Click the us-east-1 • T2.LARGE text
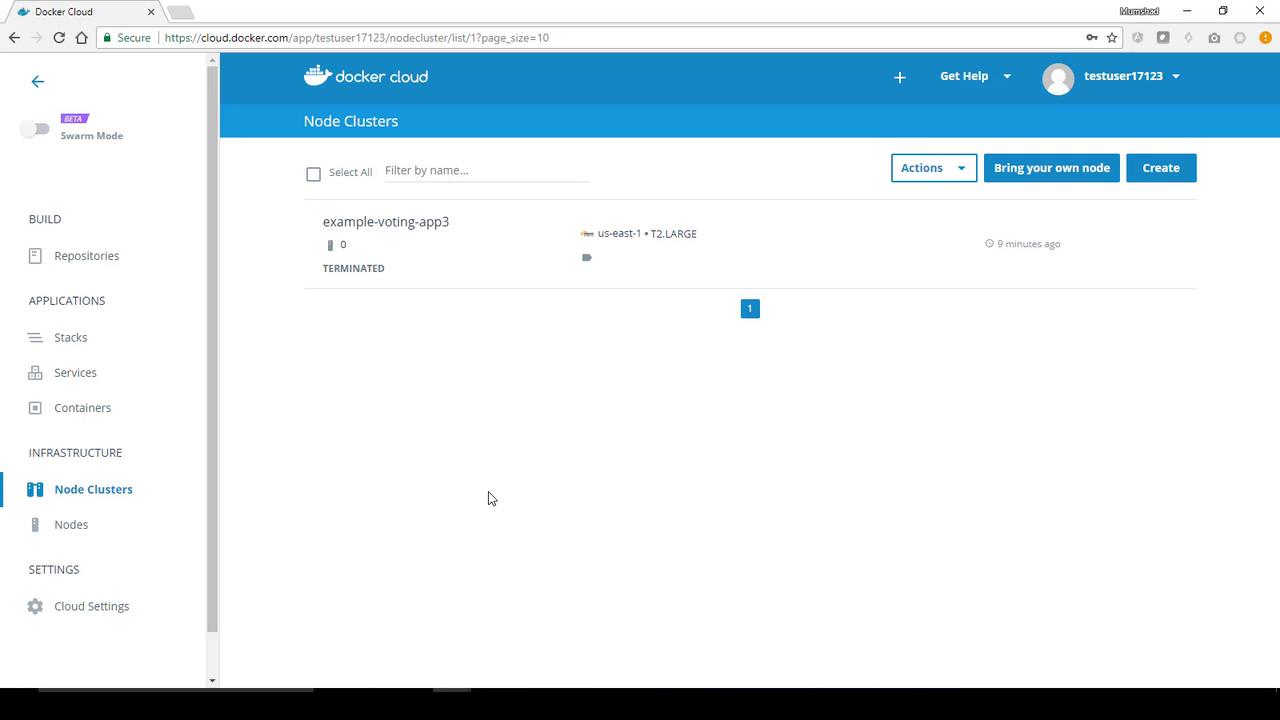This screenshot has height=720, width=1280. 647,234
